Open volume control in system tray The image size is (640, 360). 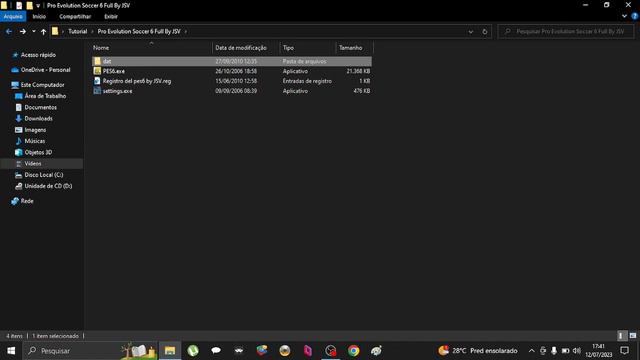coord(577,351)
